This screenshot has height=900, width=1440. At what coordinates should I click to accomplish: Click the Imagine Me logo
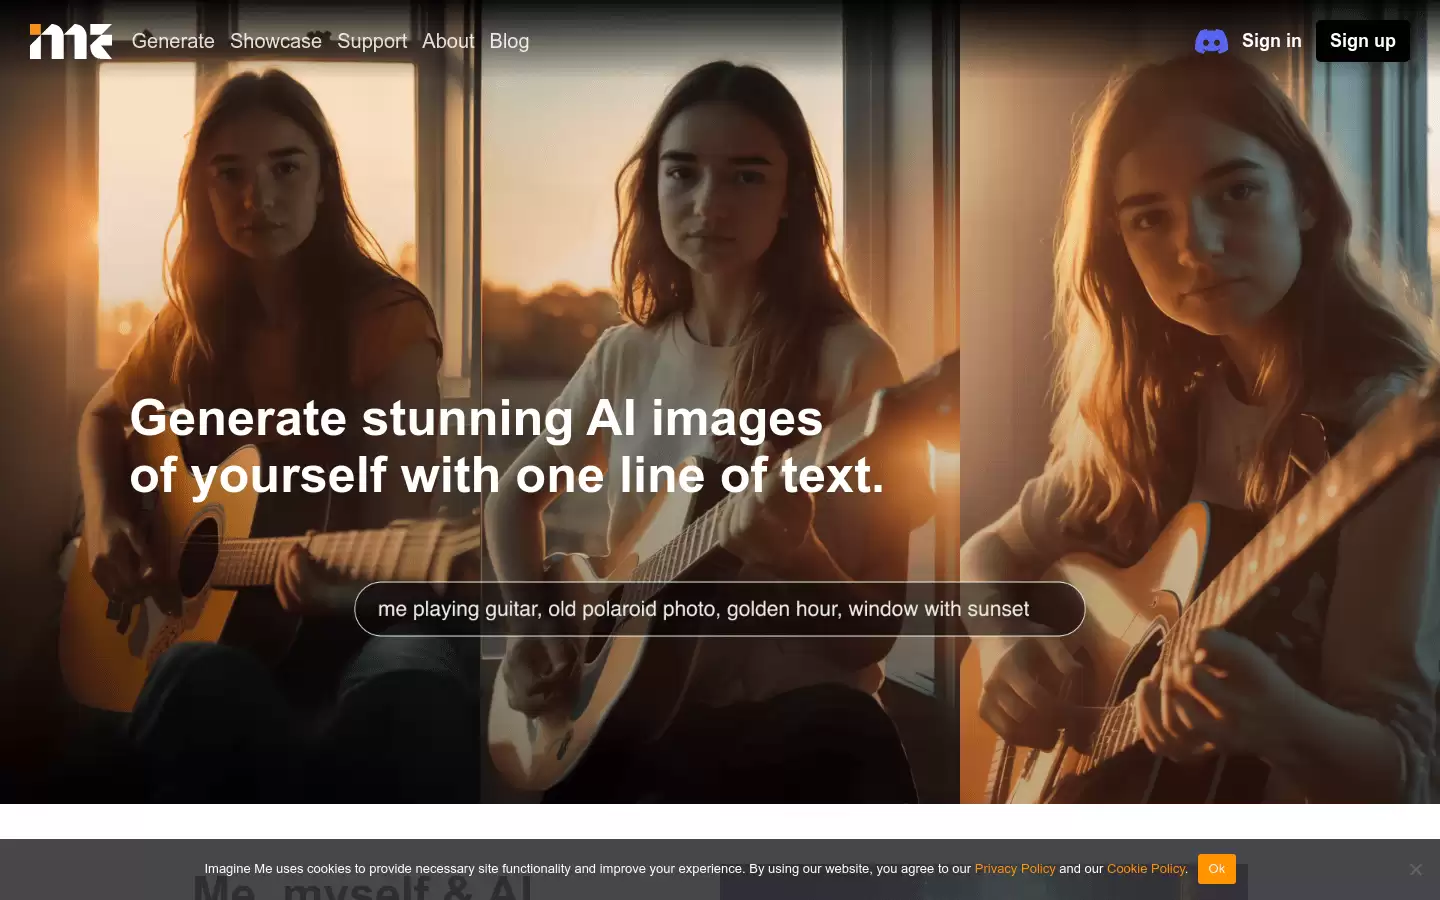pyautogui.click(x=71, y=41)
